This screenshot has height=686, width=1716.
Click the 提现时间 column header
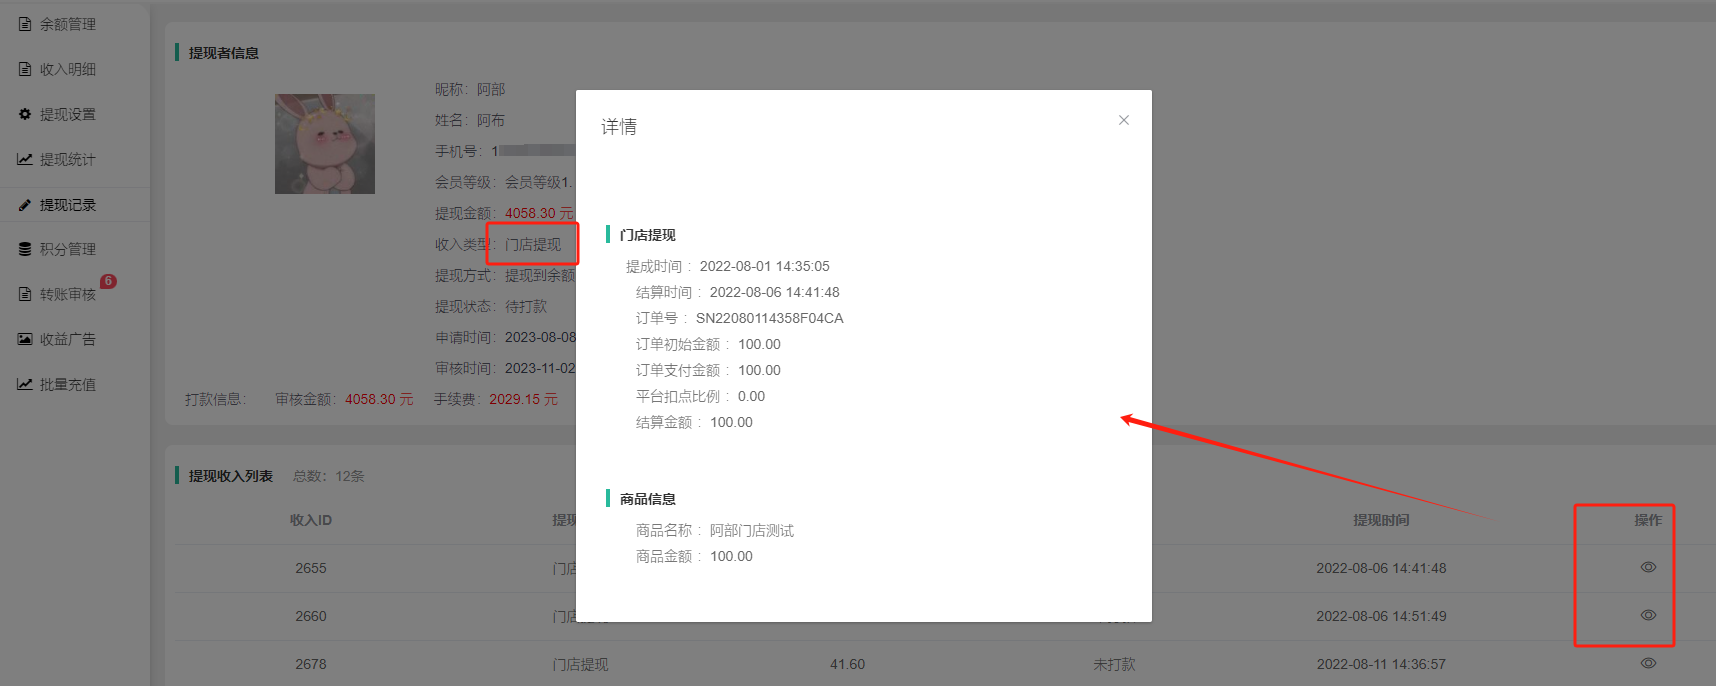click(x=1381, y=520)
